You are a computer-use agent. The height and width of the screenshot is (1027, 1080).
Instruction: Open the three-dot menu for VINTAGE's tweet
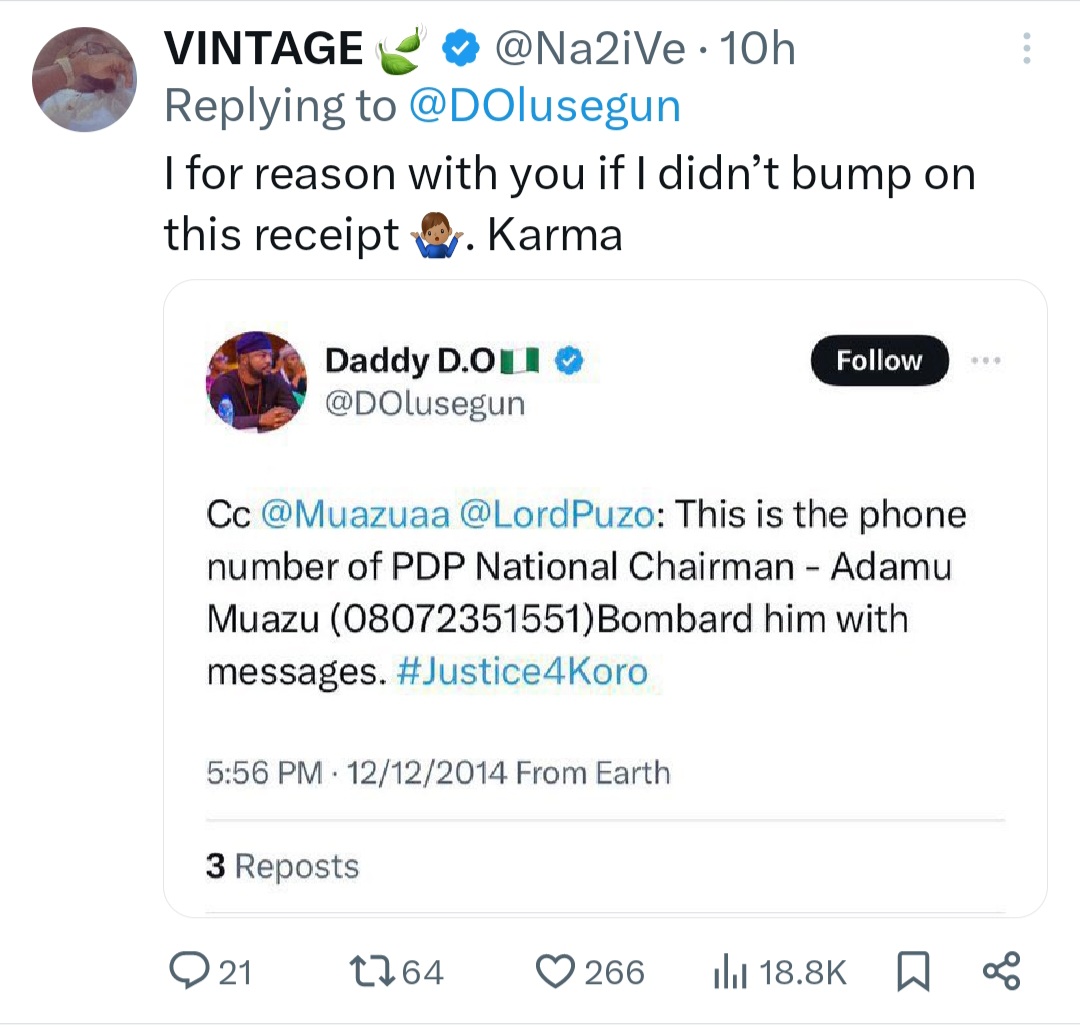[x=1027, y=49]
